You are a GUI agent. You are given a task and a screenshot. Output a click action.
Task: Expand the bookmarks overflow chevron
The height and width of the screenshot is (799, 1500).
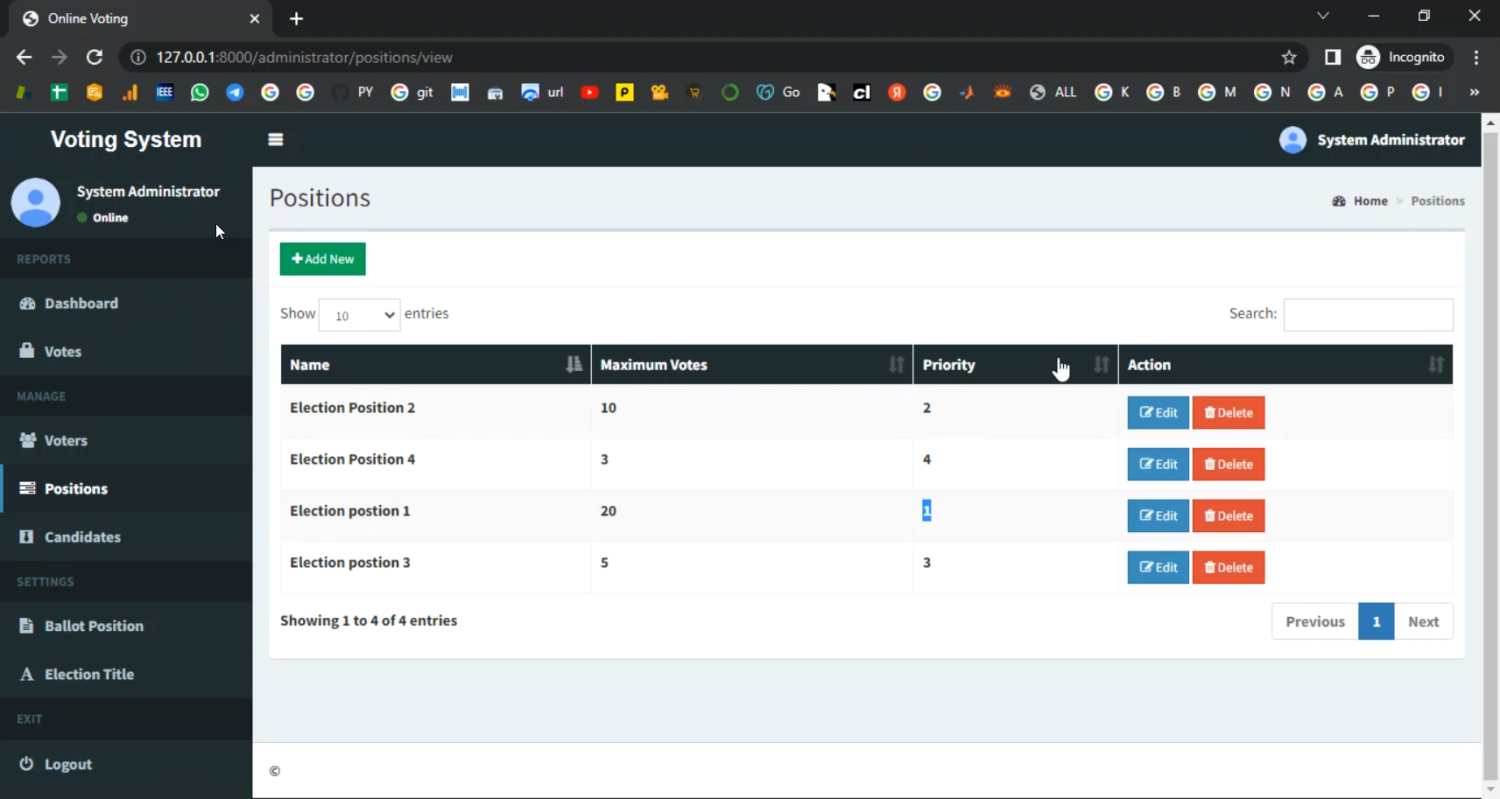click(x=1474, y=92)
